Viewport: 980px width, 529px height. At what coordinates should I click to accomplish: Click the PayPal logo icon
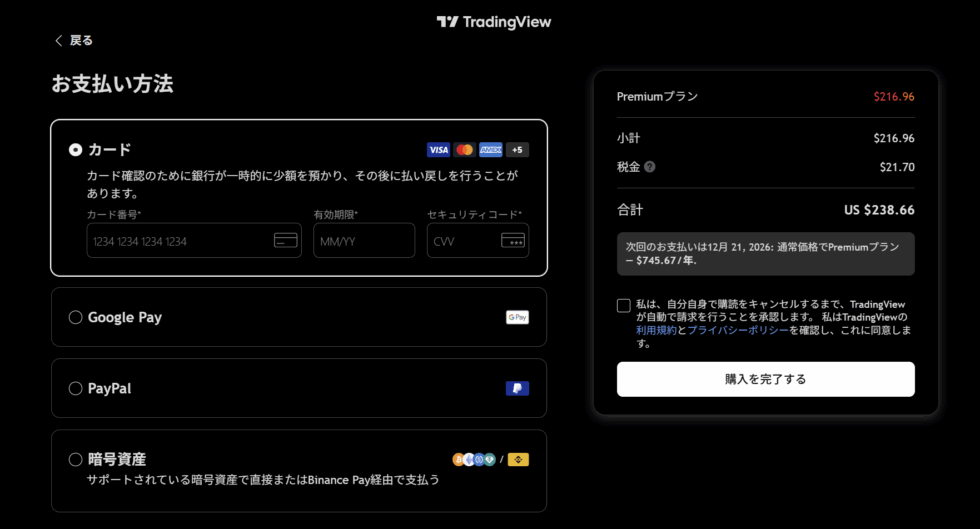[517, 388]
